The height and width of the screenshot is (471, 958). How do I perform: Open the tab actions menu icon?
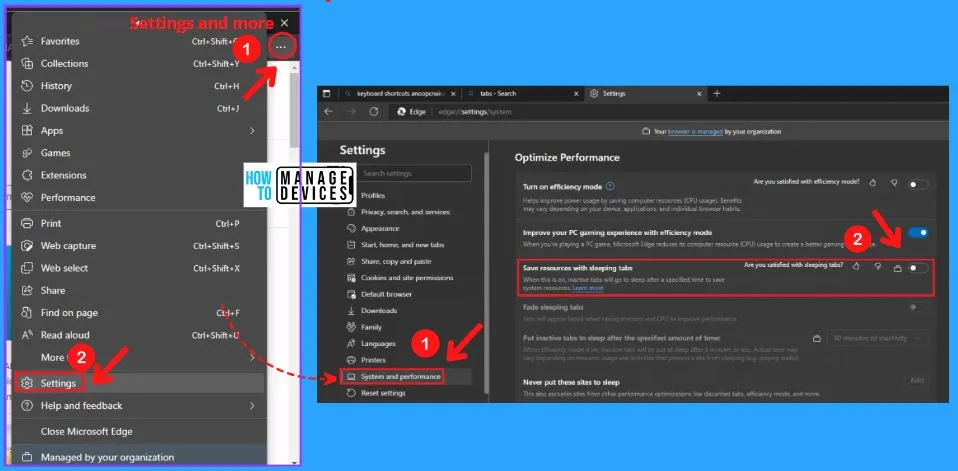tap(326, 93)
